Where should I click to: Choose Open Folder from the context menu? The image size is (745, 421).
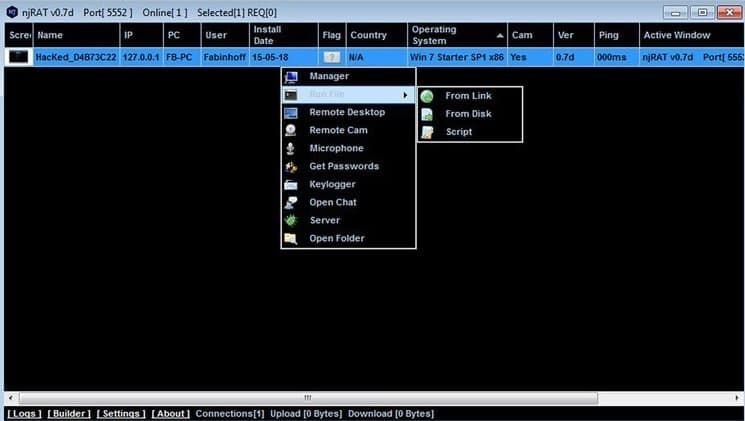click(x=348, y=239)
